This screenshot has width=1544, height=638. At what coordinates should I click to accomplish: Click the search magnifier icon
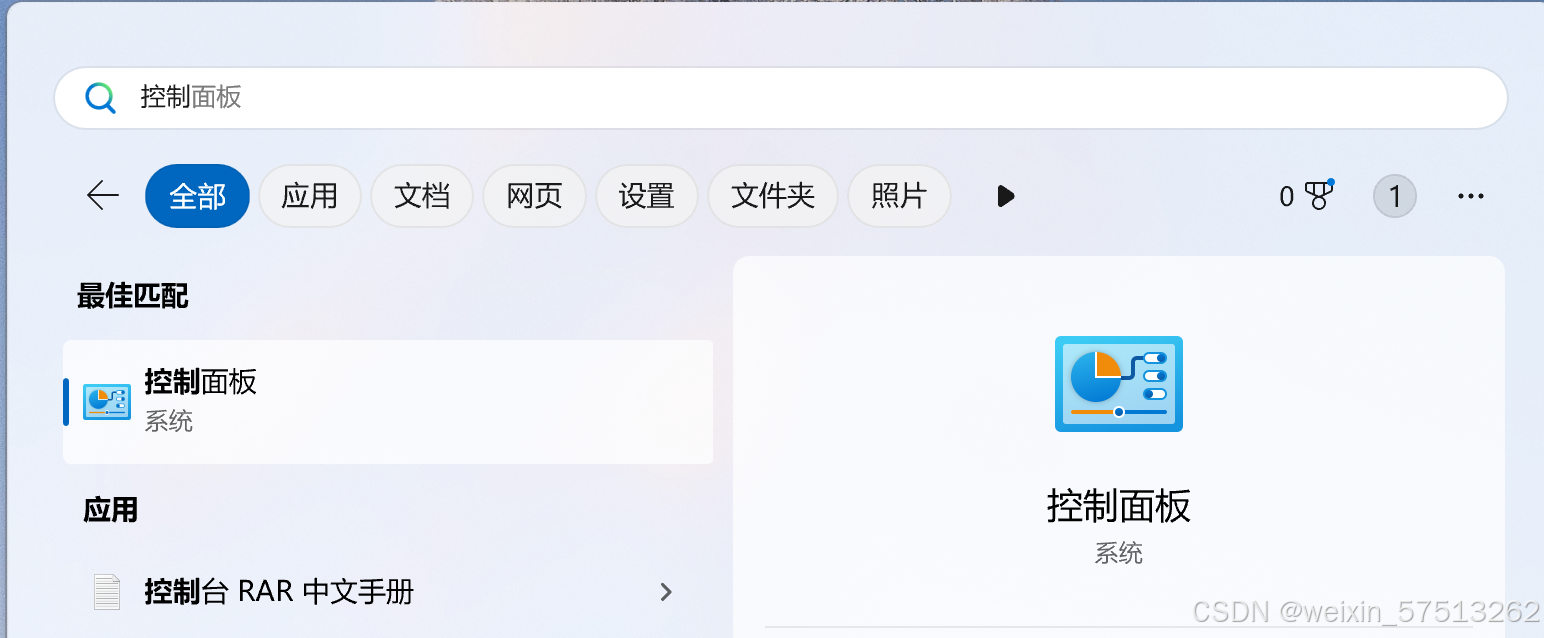click(x=100, y=98)
